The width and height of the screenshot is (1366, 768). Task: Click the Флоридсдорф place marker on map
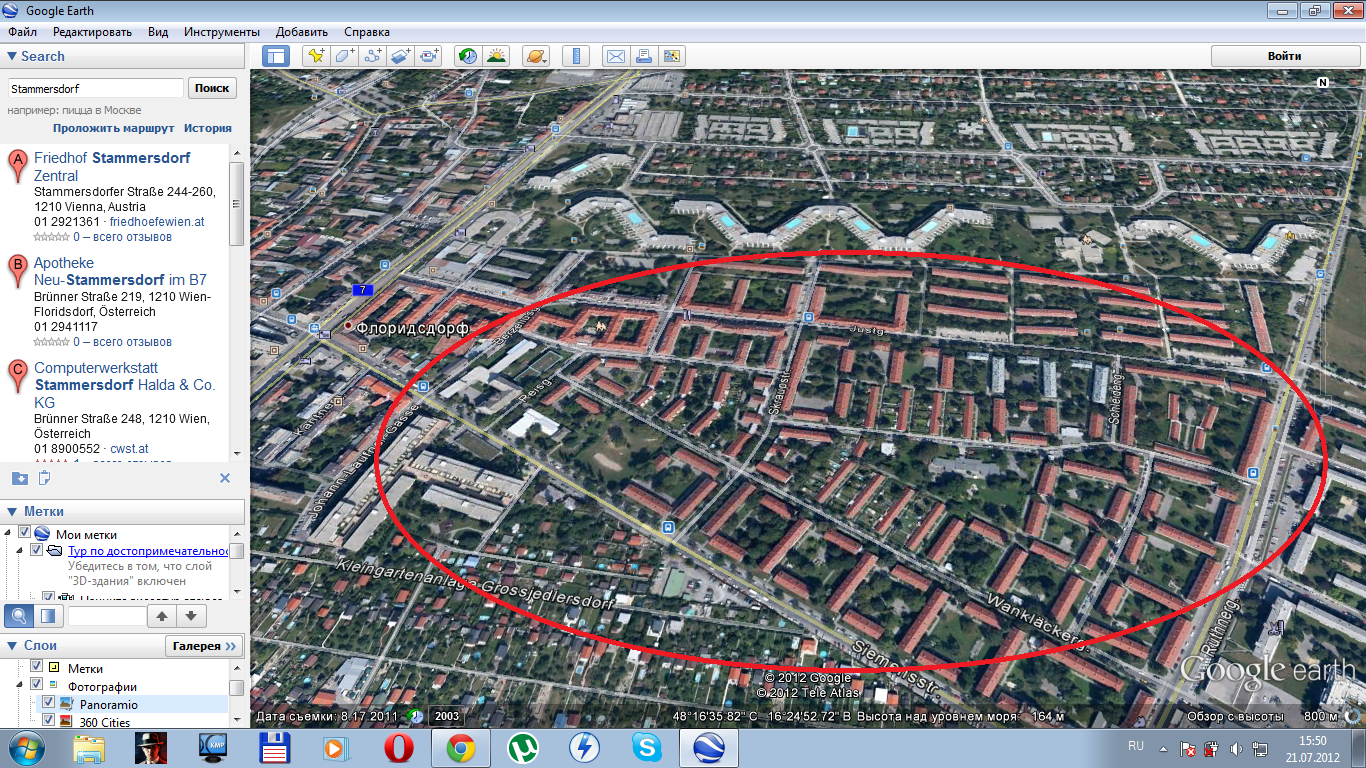tap(349, 326)
